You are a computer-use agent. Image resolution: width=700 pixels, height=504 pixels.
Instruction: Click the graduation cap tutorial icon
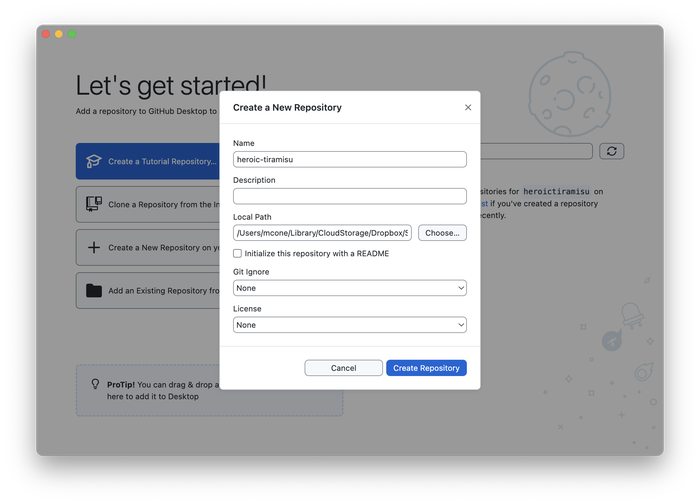94,161
